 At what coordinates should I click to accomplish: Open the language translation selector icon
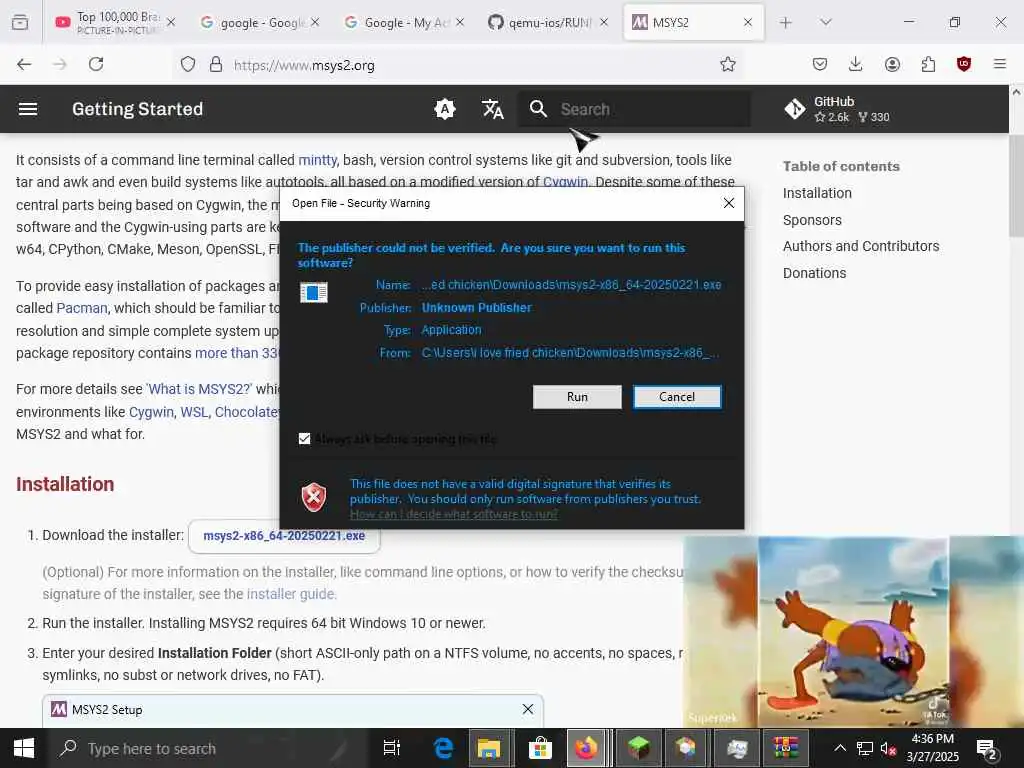pyautogui.click(x=492, y=109)
